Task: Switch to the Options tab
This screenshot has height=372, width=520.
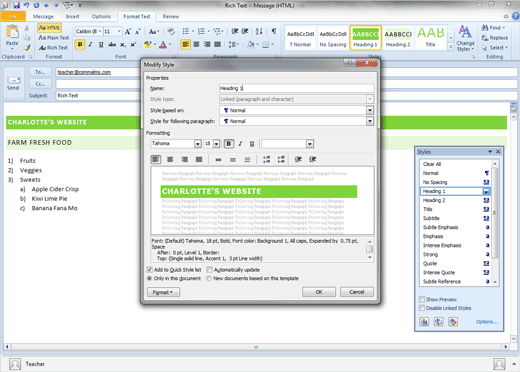Action: [x=101, y=16]
